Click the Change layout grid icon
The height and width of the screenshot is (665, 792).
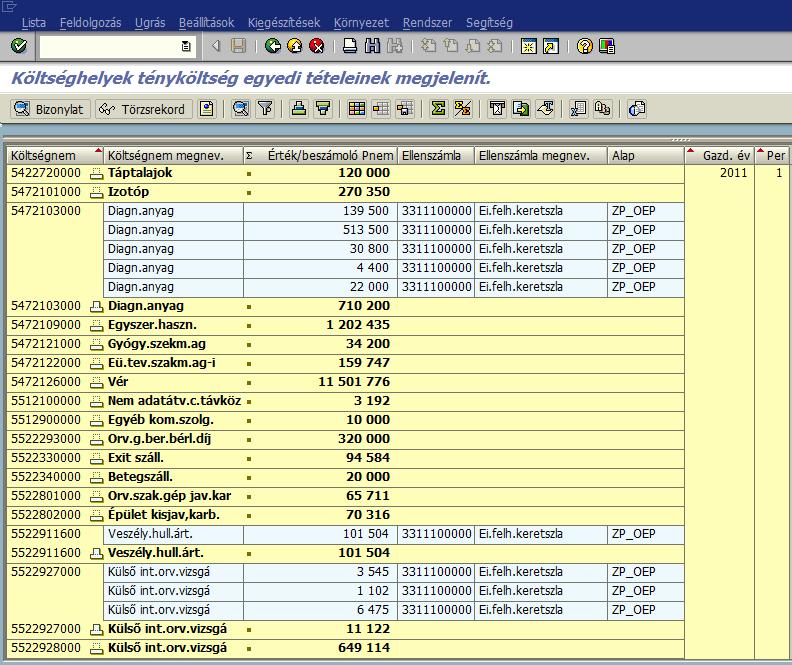click(x=357, y=109)
